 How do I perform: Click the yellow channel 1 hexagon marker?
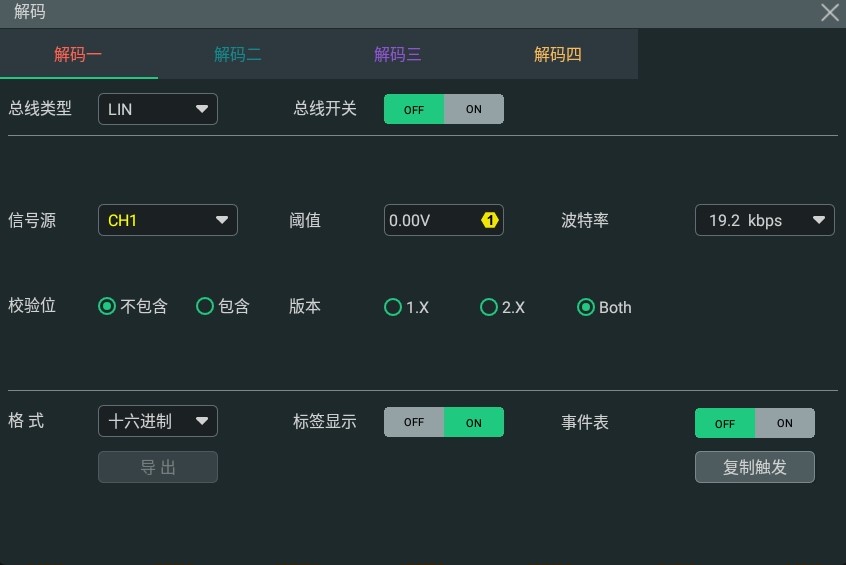coord(489,220)
